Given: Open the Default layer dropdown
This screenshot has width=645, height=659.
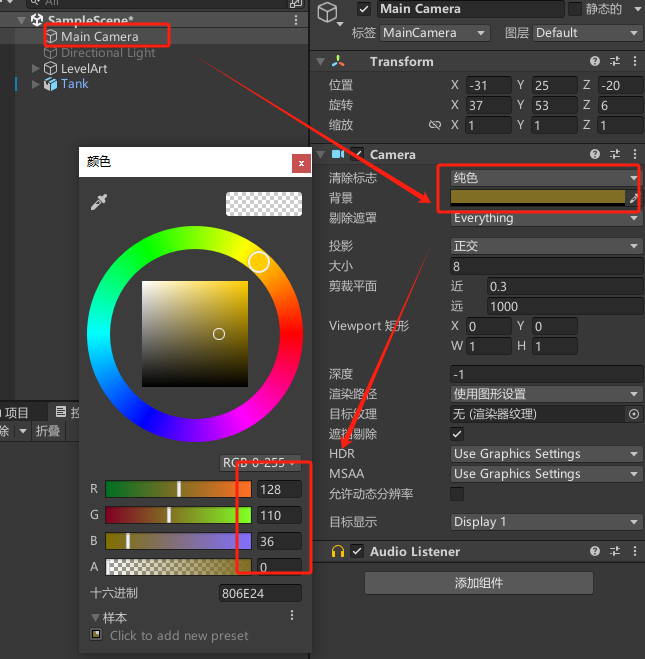Looking at the screenshot, I should [587, 33].
